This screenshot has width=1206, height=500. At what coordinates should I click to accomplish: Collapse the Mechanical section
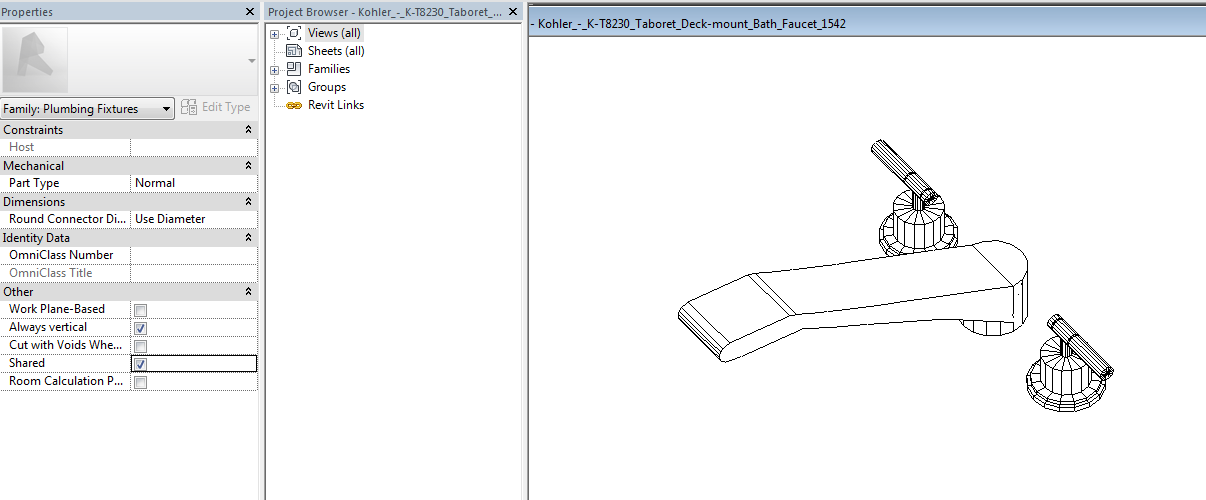click(x=248, y=166)
